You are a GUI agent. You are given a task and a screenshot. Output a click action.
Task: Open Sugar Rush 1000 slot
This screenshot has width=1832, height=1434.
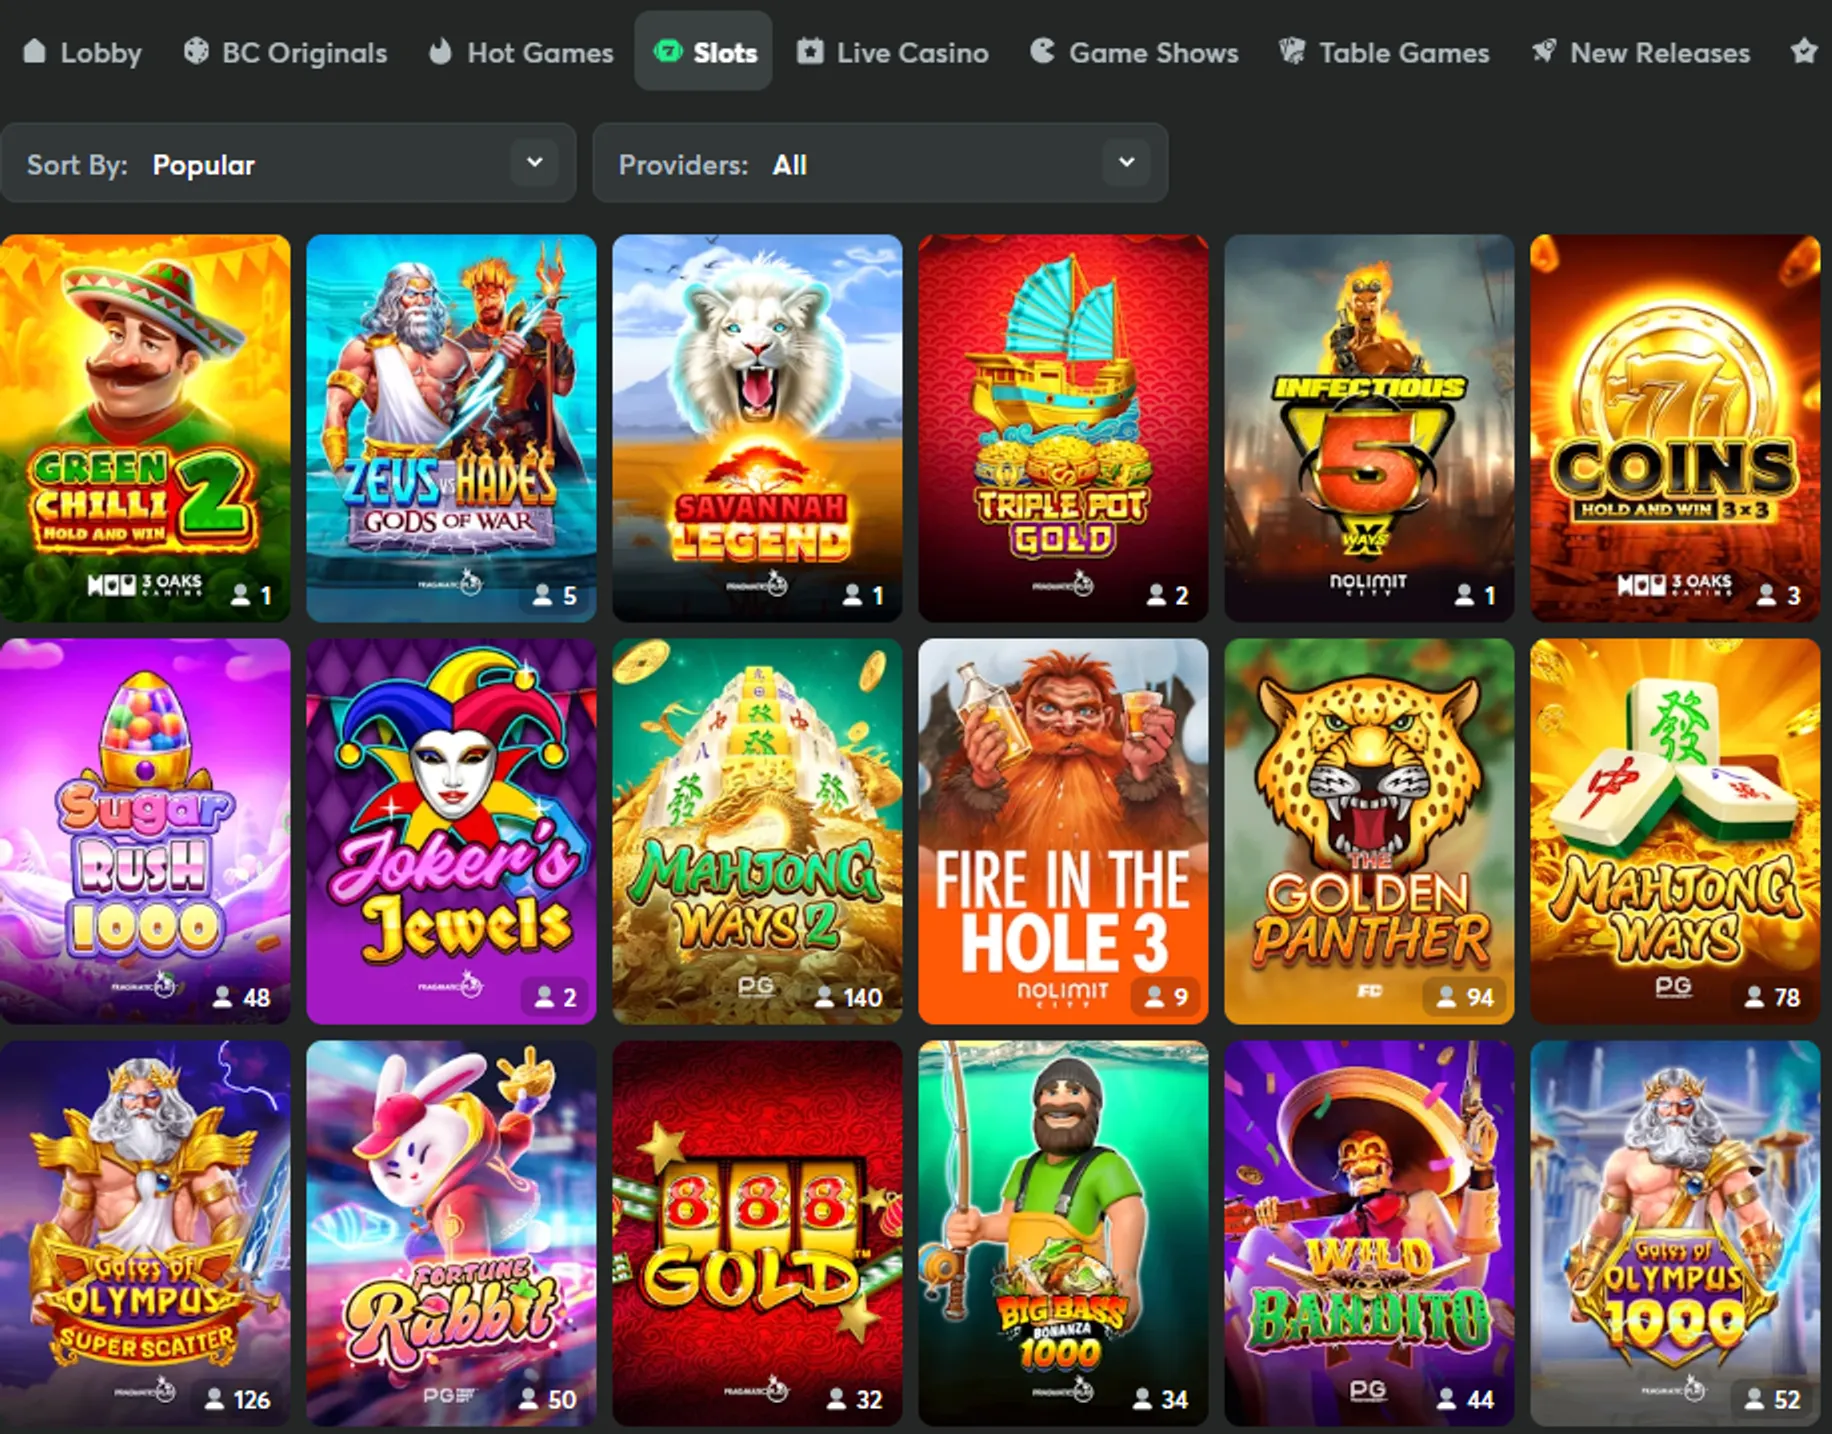145,831
